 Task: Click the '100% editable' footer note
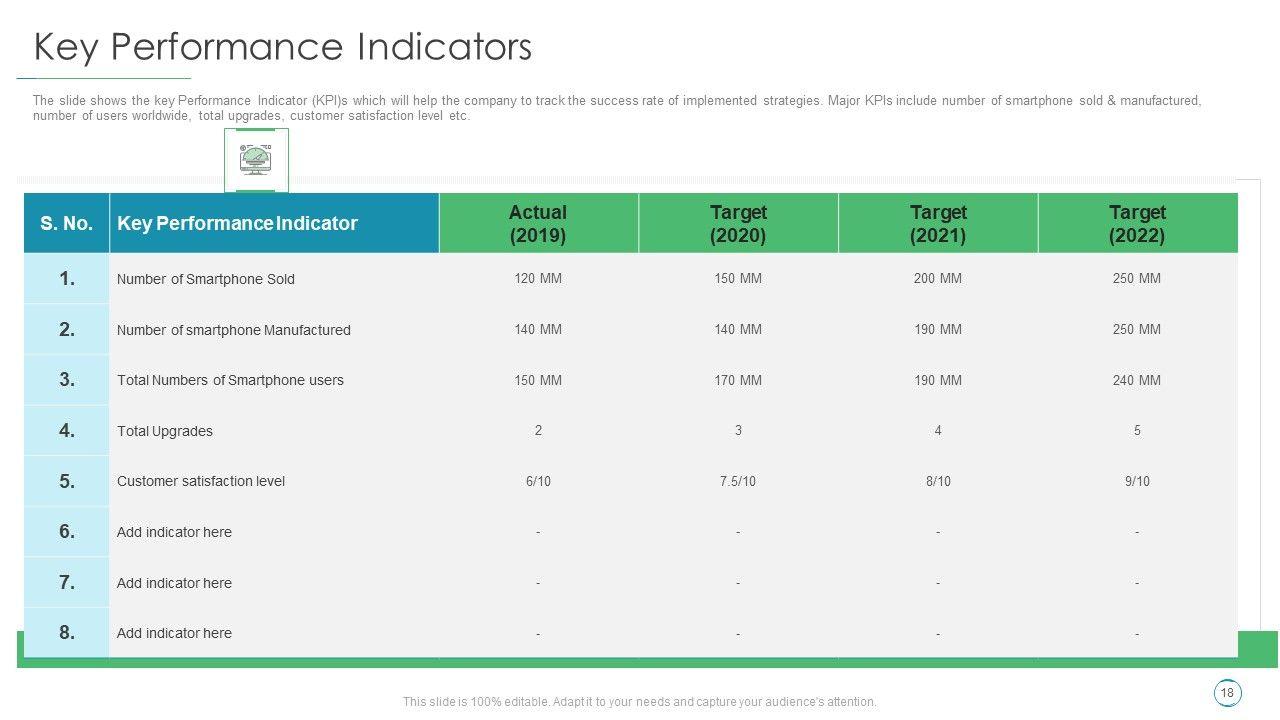(x=640, y=702)
